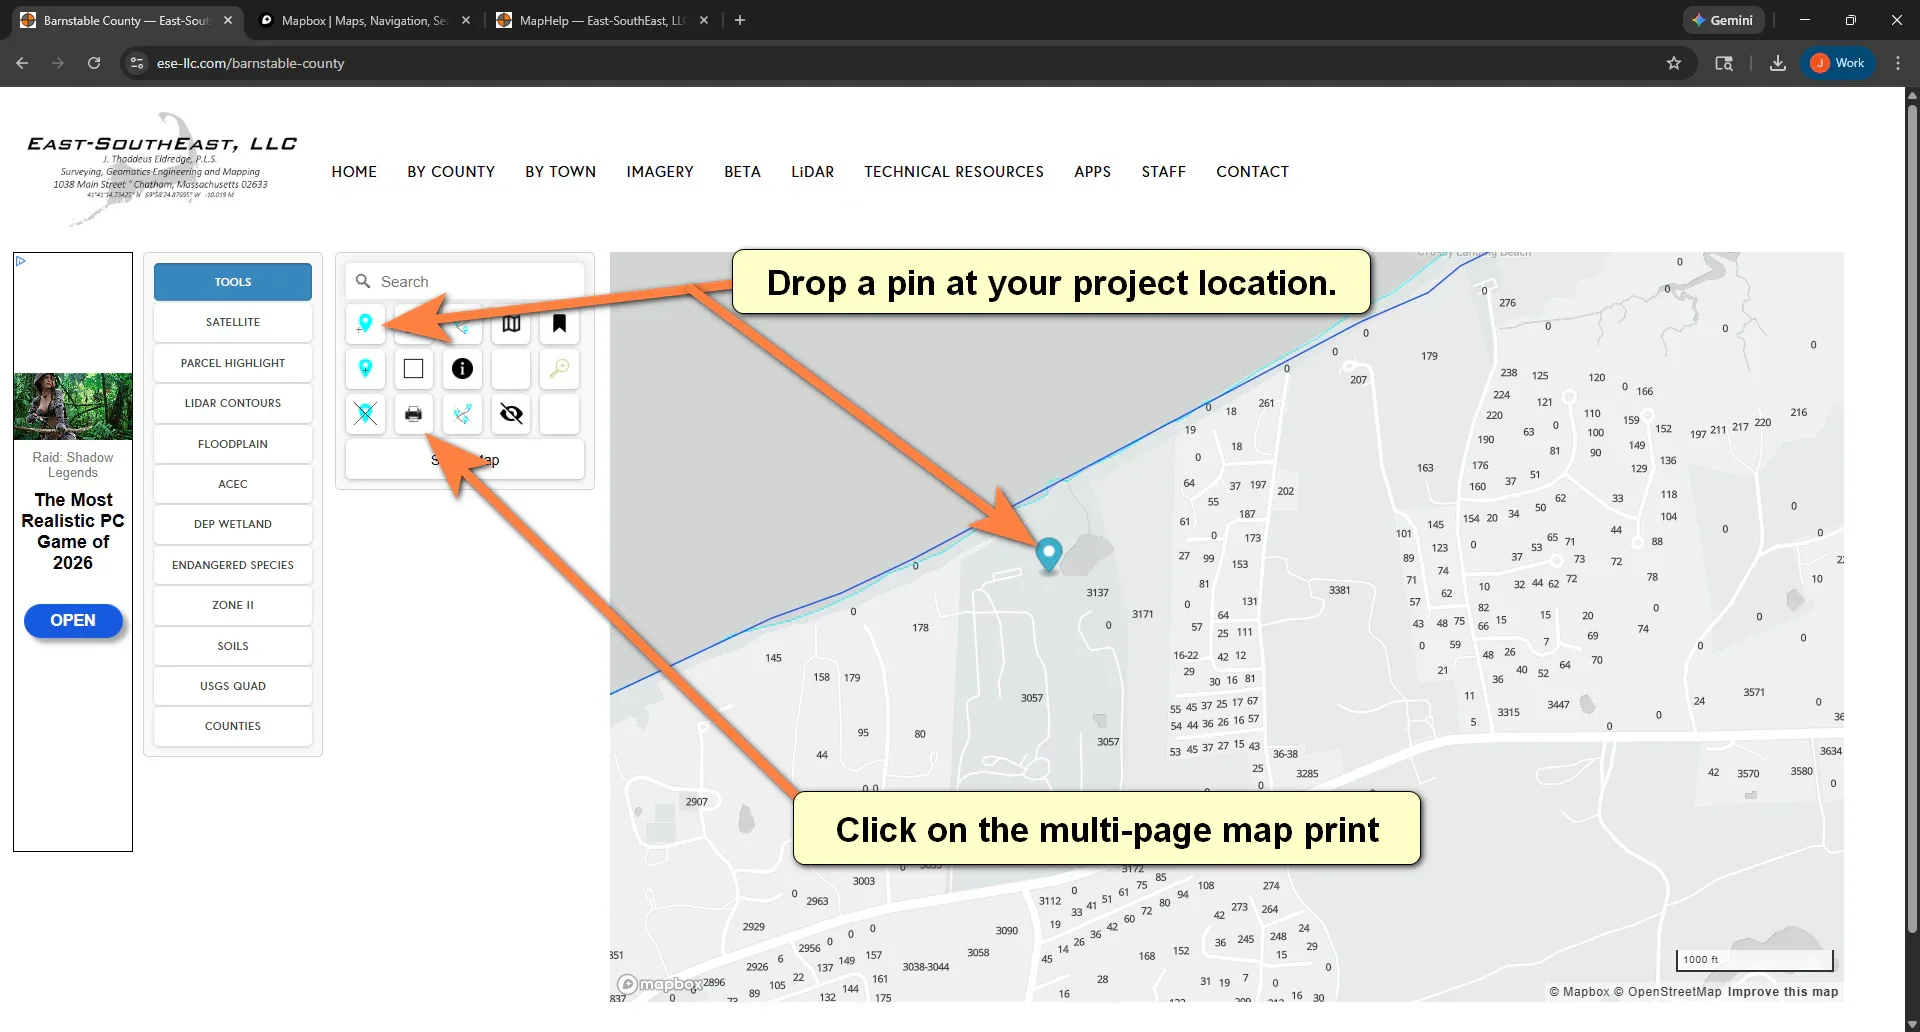1920x1032 pixels.
Task: Open the Work profile menu
Action: 1838,62
